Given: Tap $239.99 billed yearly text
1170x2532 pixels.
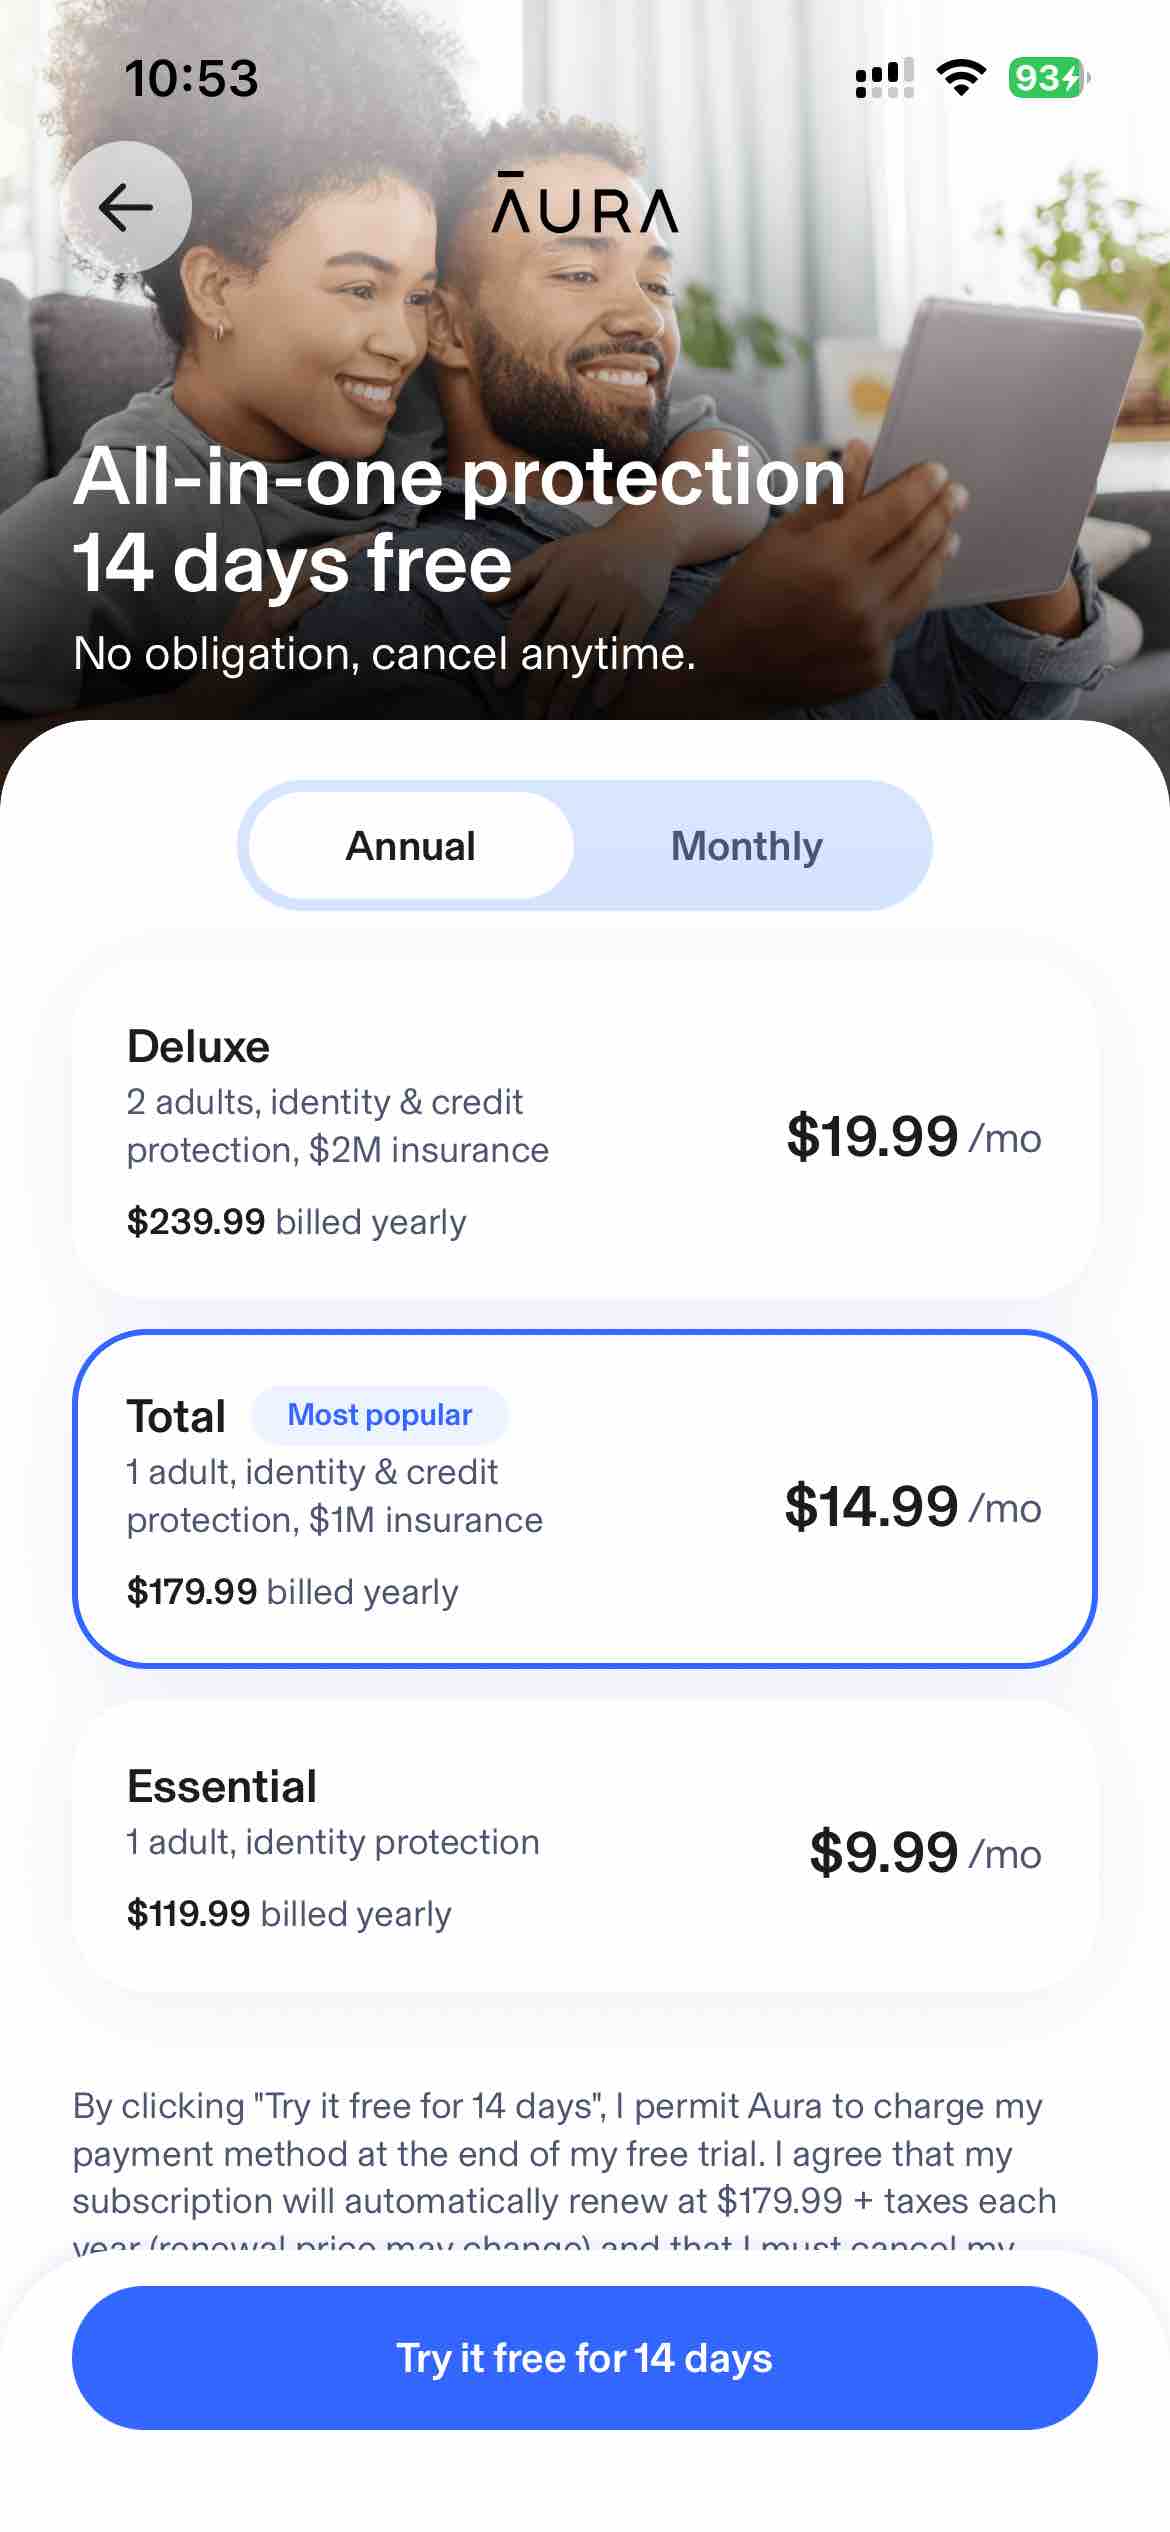Looking at the screenshot, I should (x=296, y=1222).
